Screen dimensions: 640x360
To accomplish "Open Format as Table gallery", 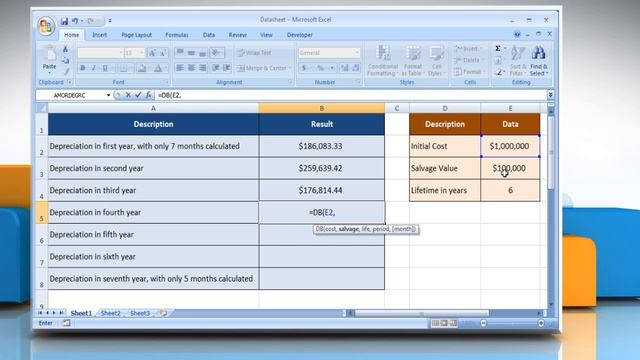I will (x=413, y=61).
